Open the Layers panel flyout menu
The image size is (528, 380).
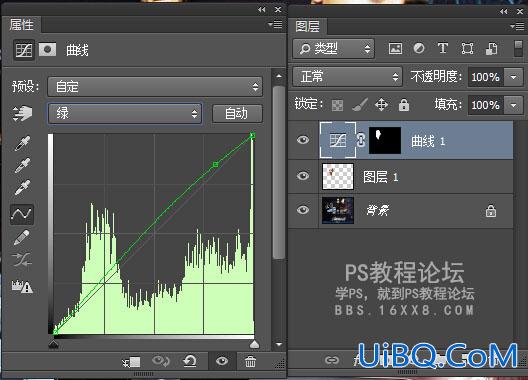pos(517,26)
